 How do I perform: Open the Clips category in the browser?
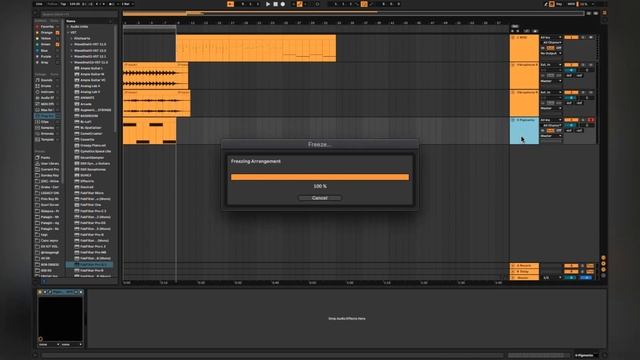tap(46, 122)
